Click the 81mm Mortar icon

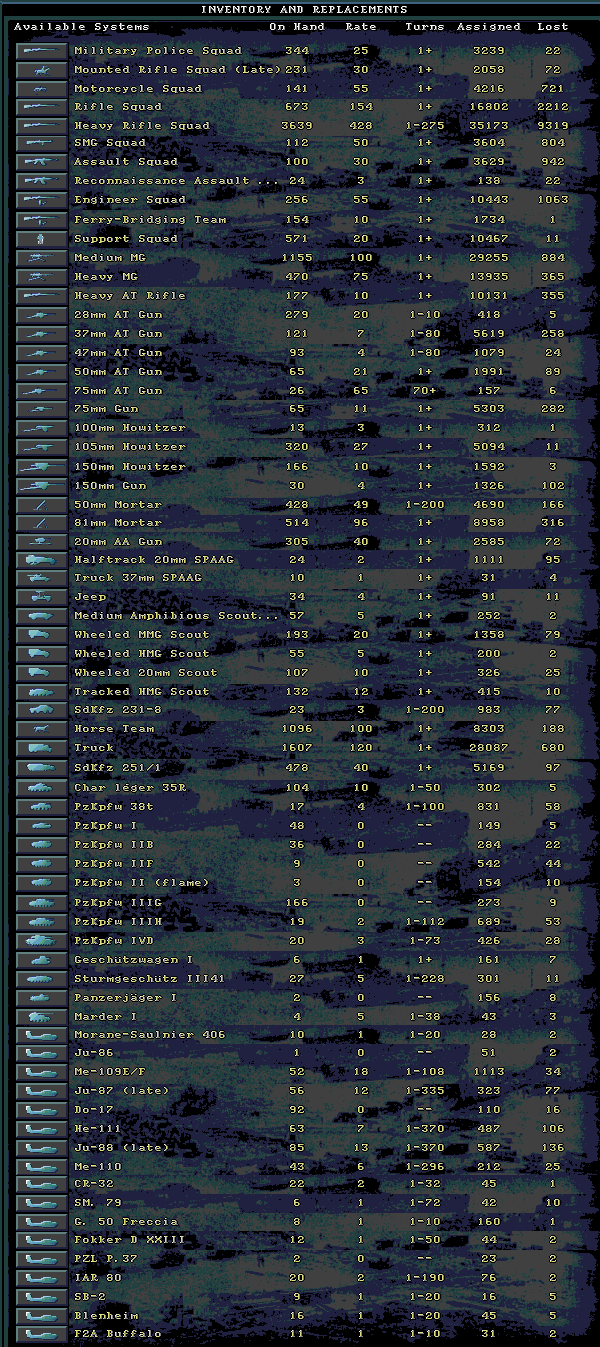[42, 523]
